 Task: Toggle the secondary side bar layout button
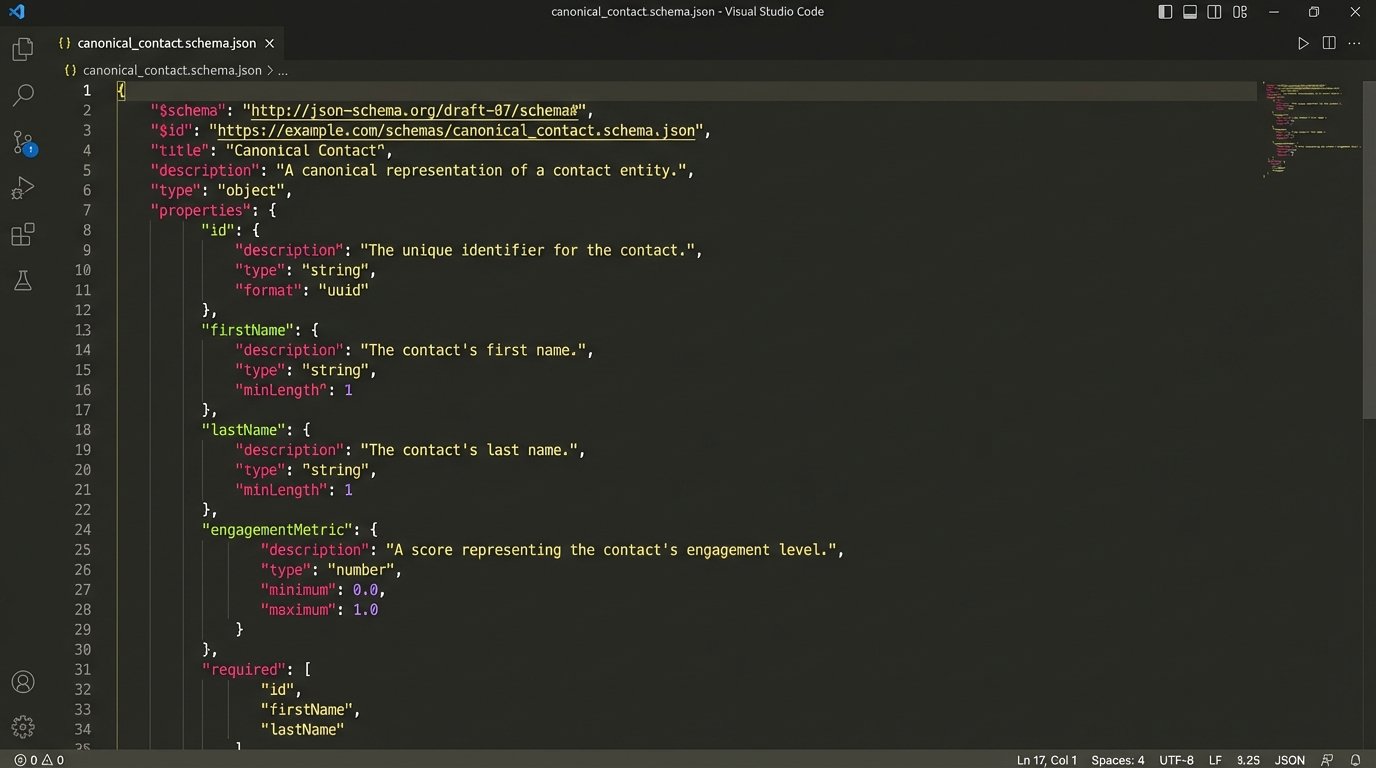1214,12
